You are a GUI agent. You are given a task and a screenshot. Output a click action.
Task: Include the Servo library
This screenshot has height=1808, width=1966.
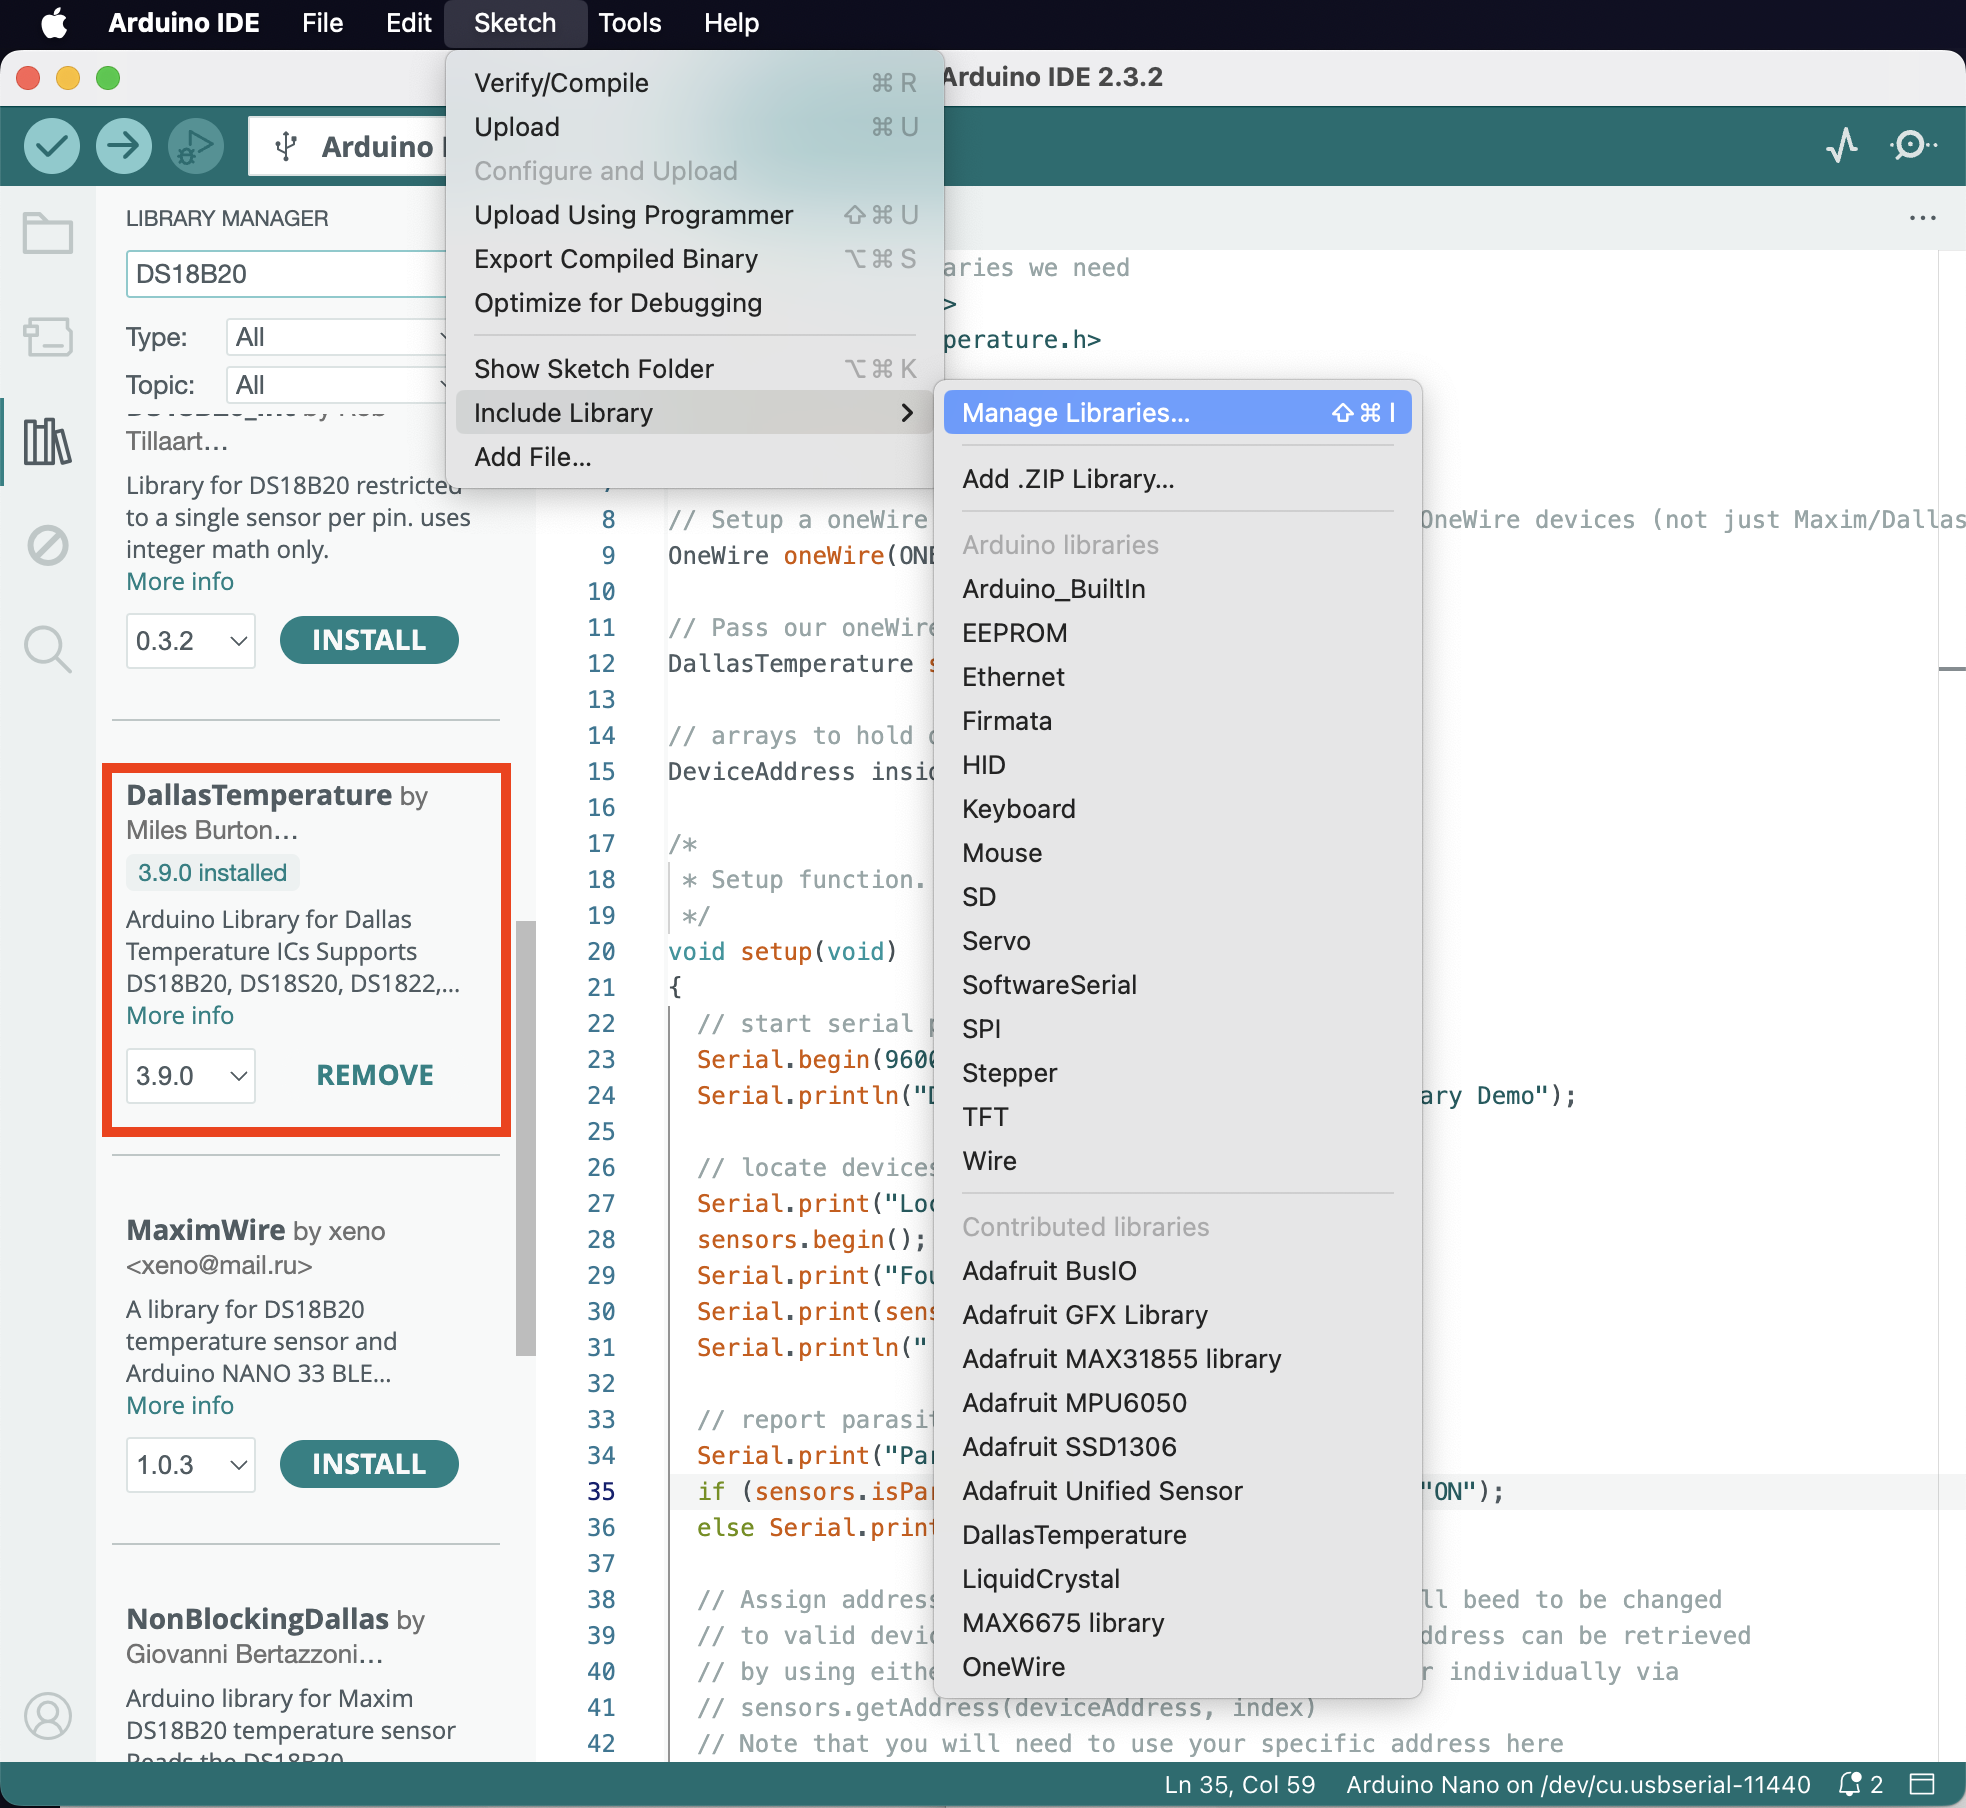point(1177,941)
